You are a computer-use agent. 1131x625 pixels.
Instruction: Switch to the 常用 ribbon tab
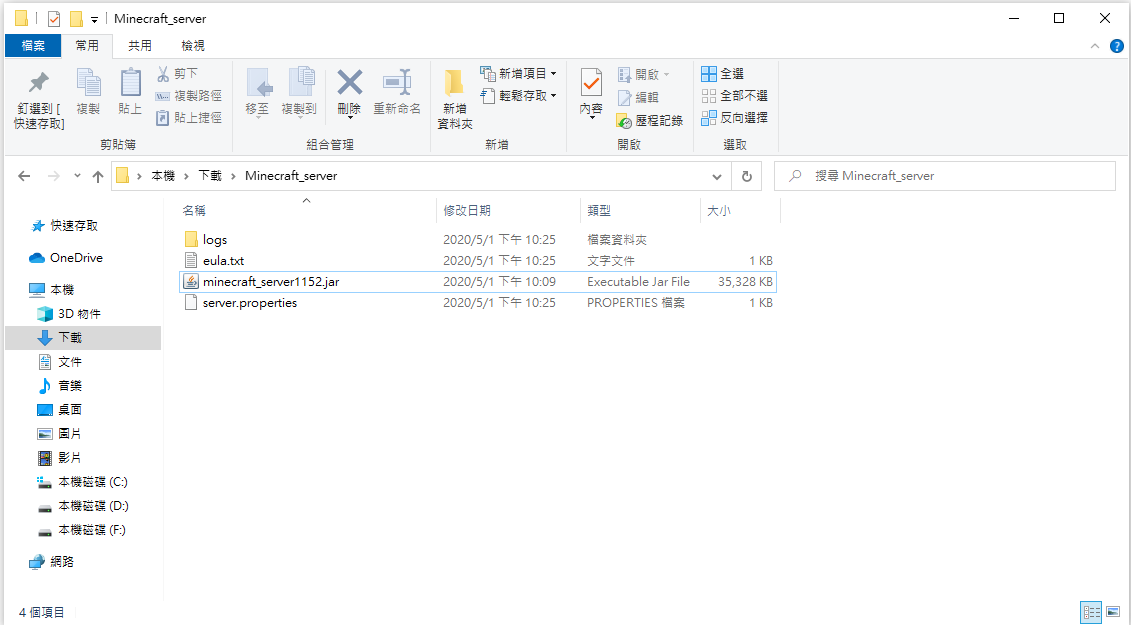click(x=87, y=45)
